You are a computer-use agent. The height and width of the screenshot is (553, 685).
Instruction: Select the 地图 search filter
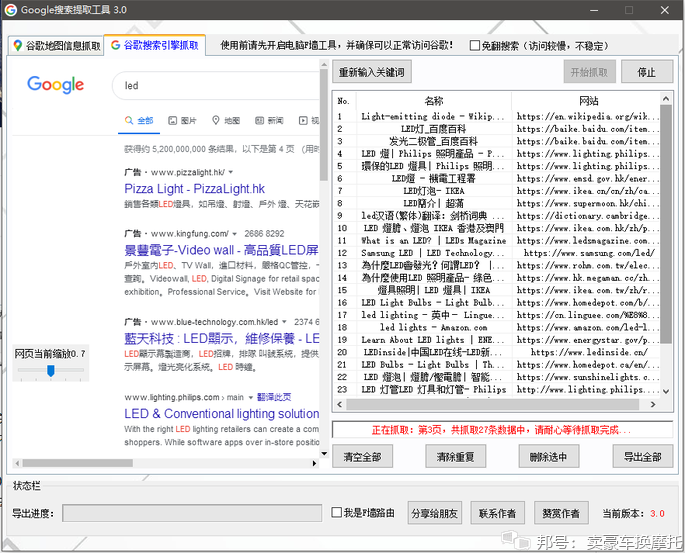tap(226, 121)
